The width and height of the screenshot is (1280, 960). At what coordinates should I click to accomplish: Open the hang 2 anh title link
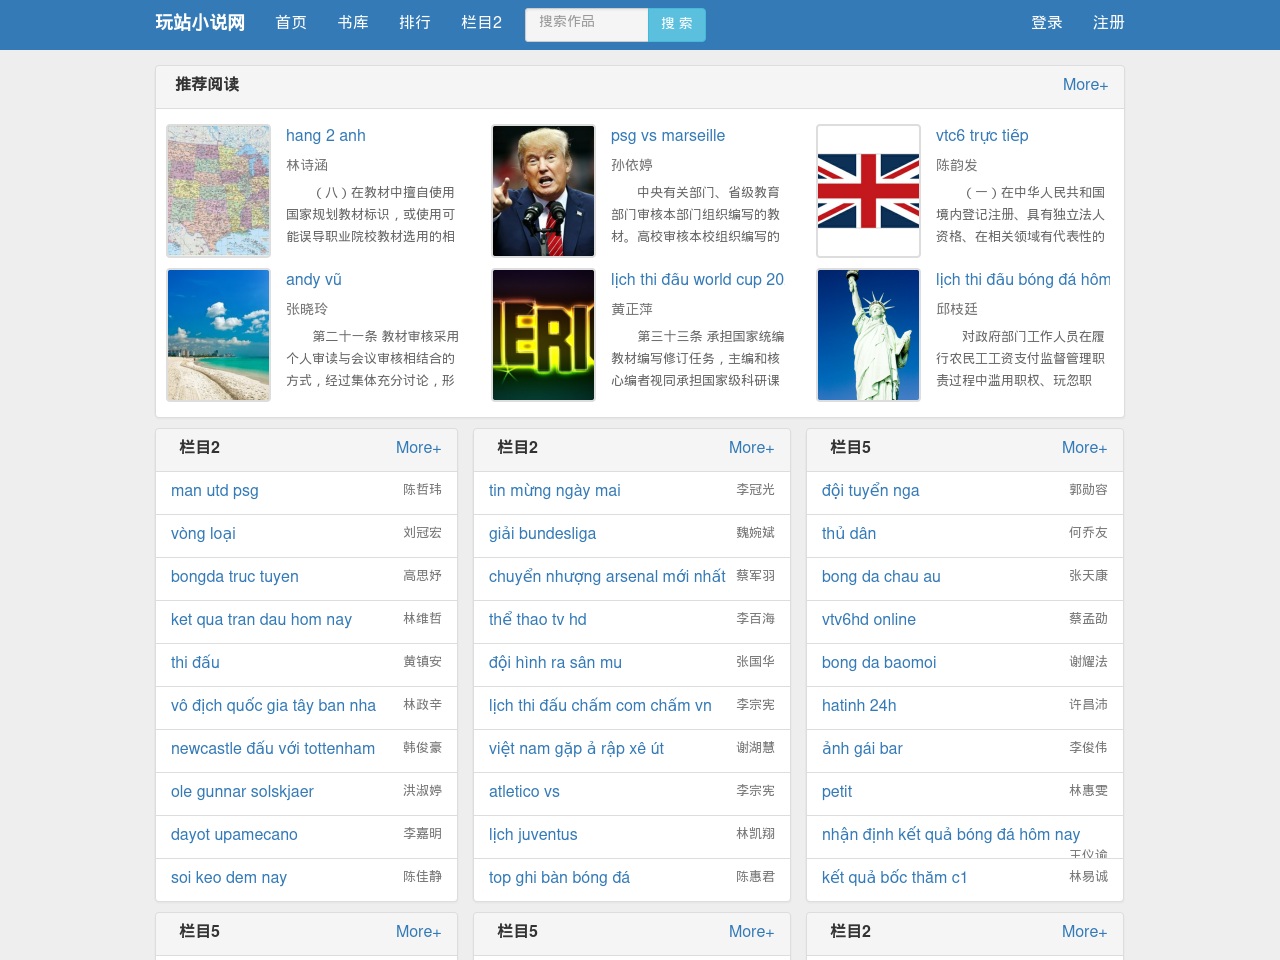326,136
